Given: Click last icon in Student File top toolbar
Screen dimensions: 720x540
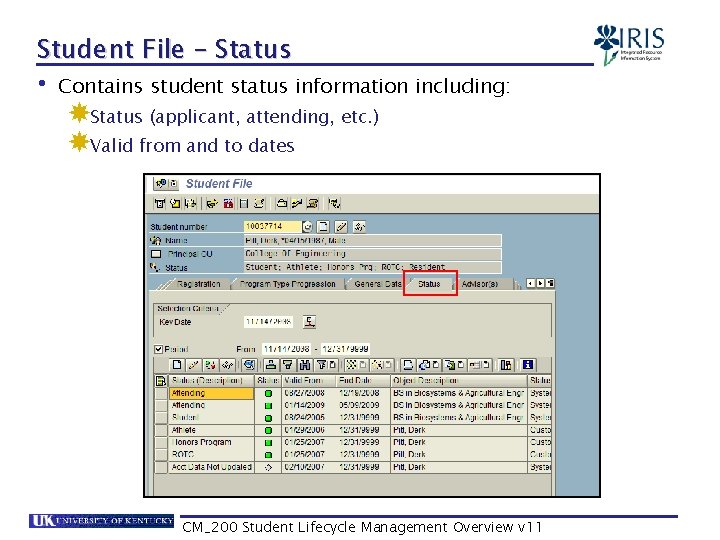Looking at the screenshot, I should [334, 203].
